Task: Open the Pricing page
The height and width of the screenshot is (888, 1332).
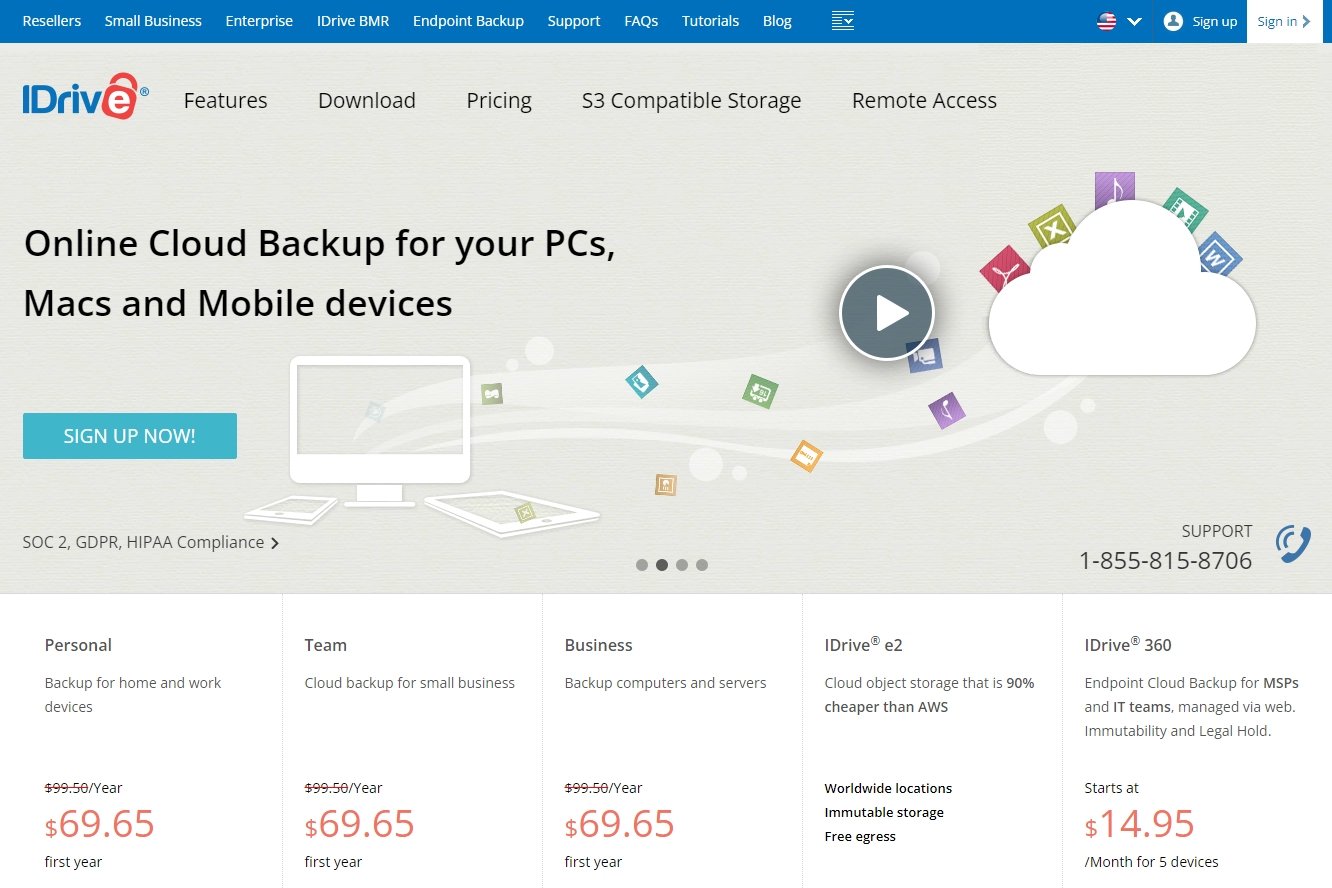Action: click(499, 101)
